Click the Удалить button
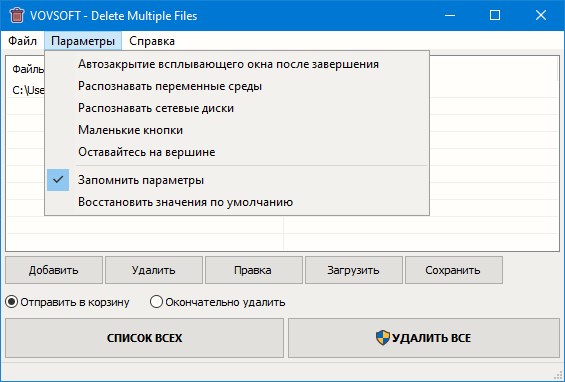The height and width of the screenshot is (382, 565). click(x=154, y=270)
